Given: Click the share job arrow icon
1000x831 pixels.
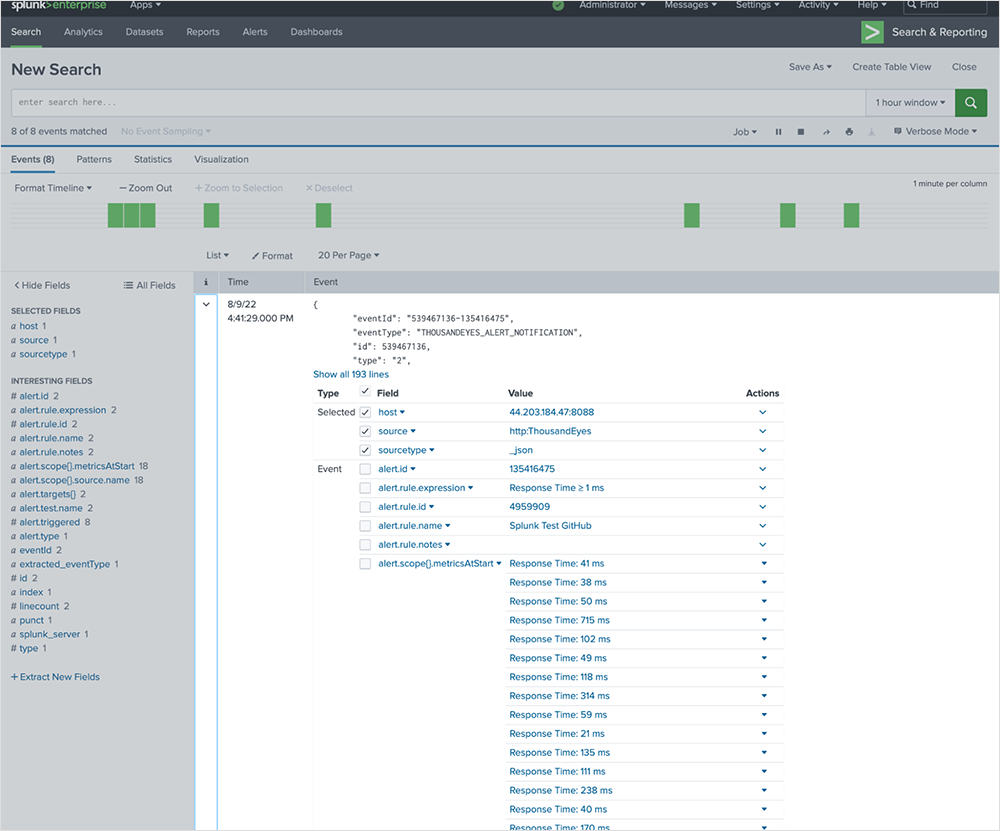Looking at the screenshot, I should pyautogui.click(x=826, y=132).
